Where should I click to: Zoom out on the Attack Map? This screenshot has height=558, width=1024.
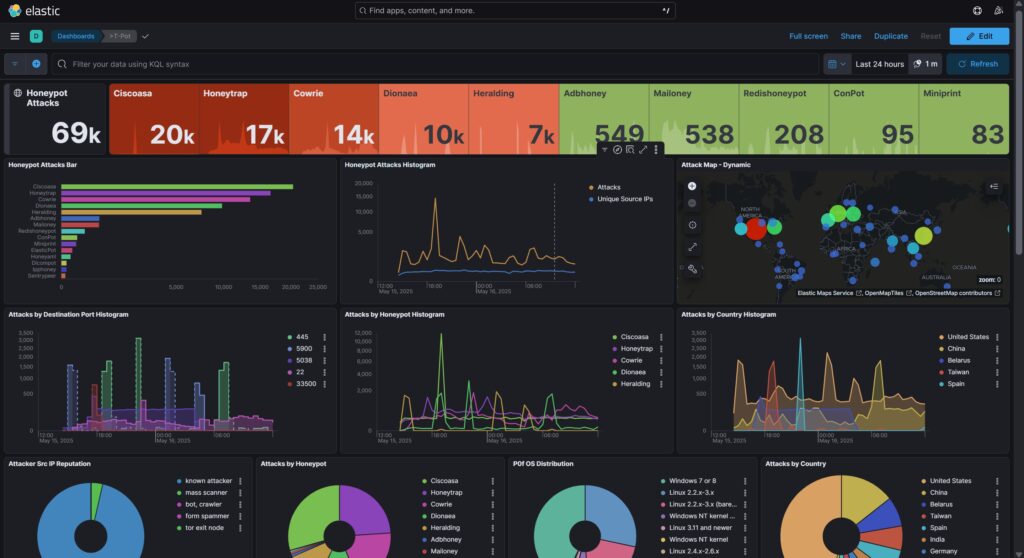pyautogui.click(x=692, y=203)
